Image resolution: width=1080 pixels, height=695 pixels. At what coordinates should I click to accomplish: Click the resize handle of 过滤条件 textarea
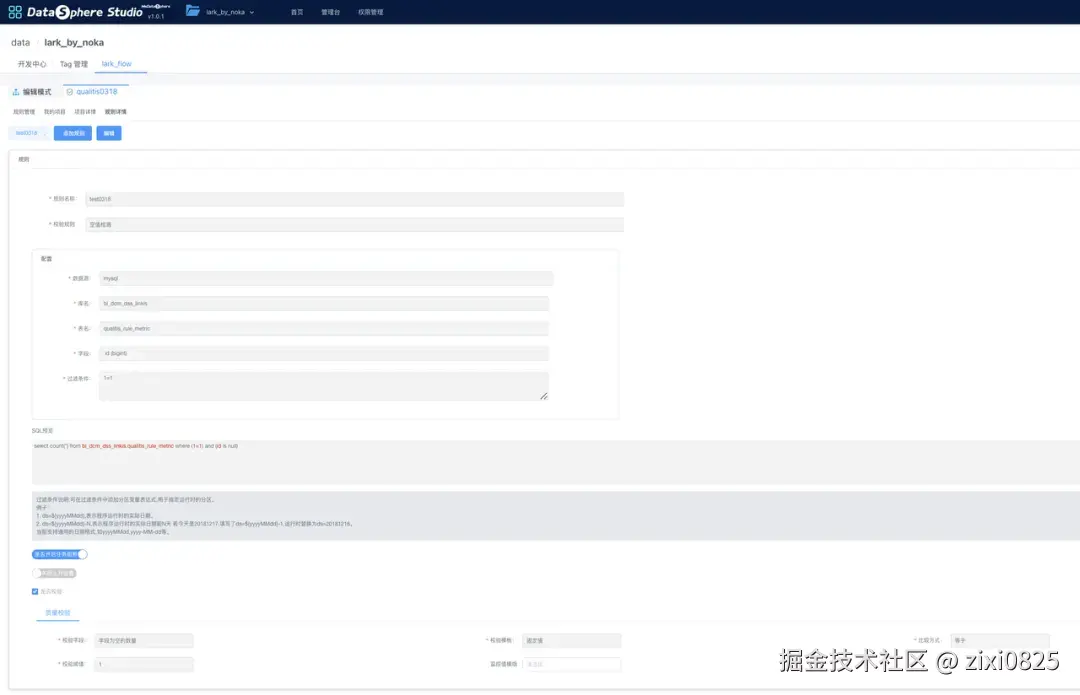545,398
